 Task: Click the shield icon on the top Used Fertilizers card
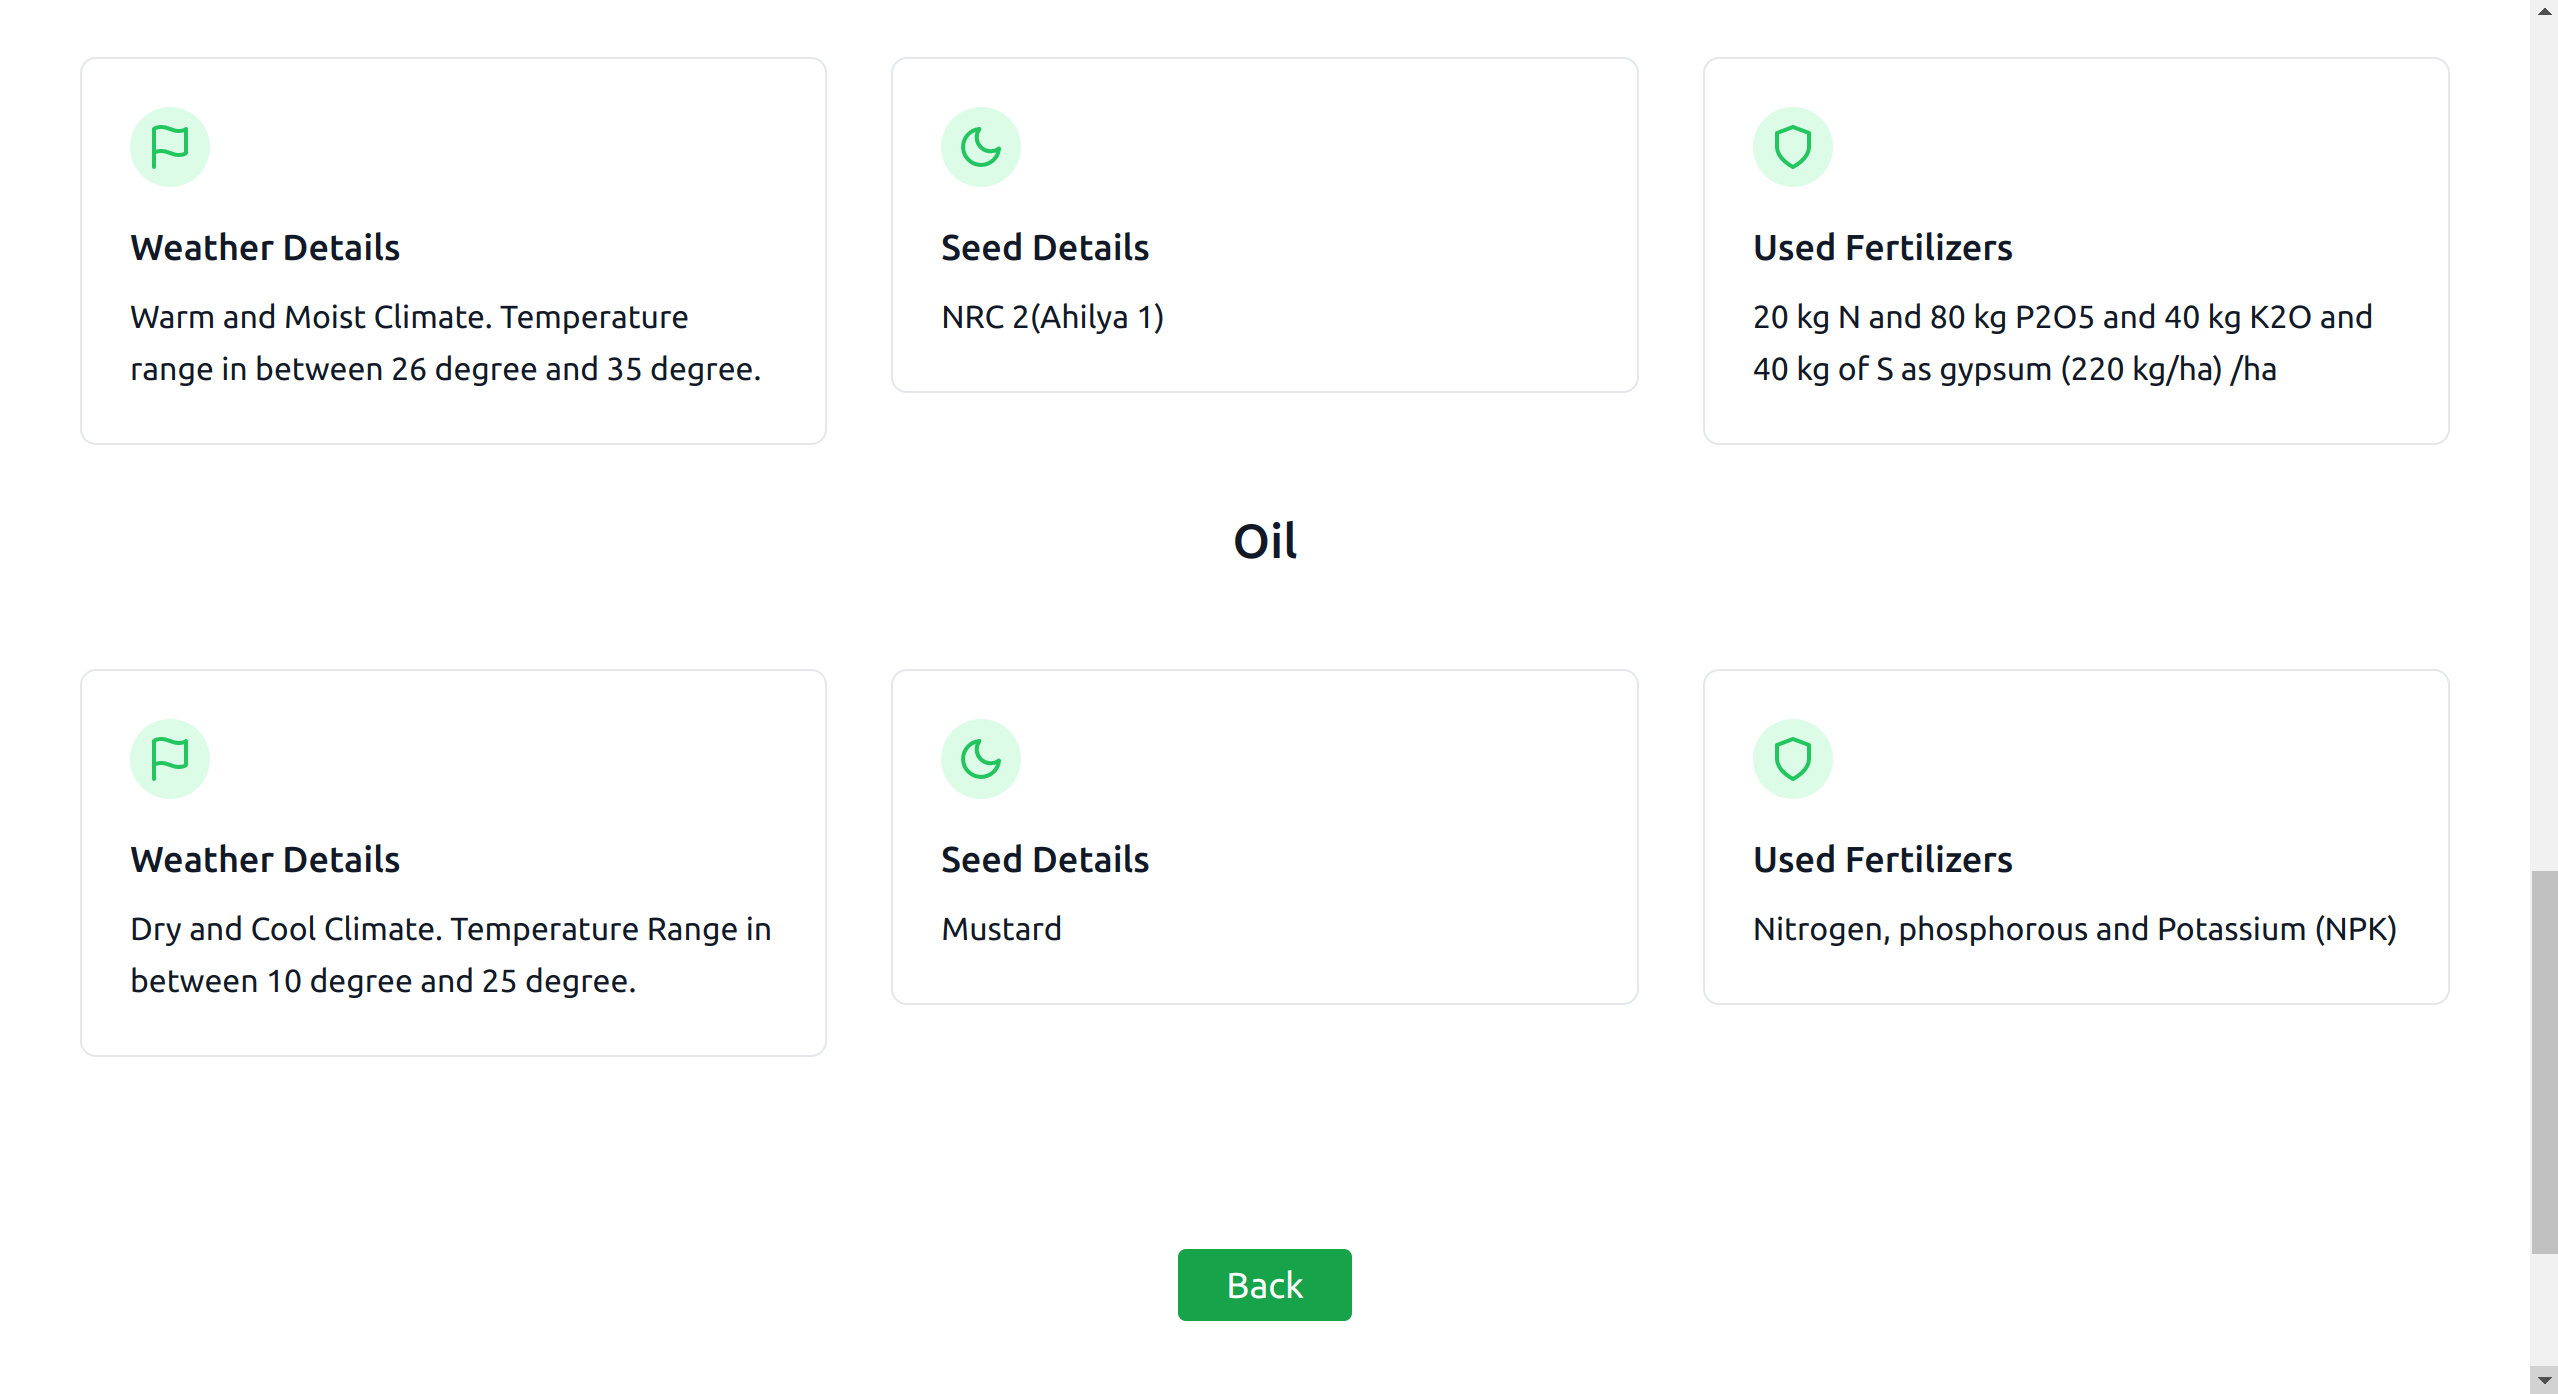coord(1791,146)
